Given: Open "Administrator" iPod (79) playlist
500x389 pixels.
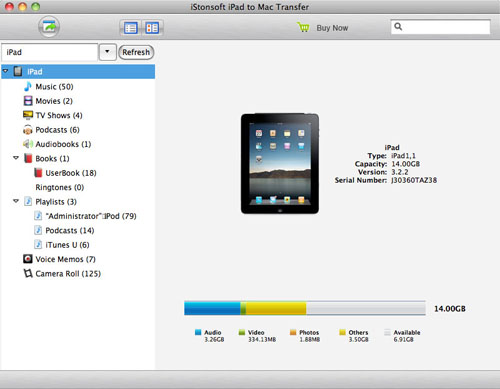Looking at the screenshot, I should [91, 216].
